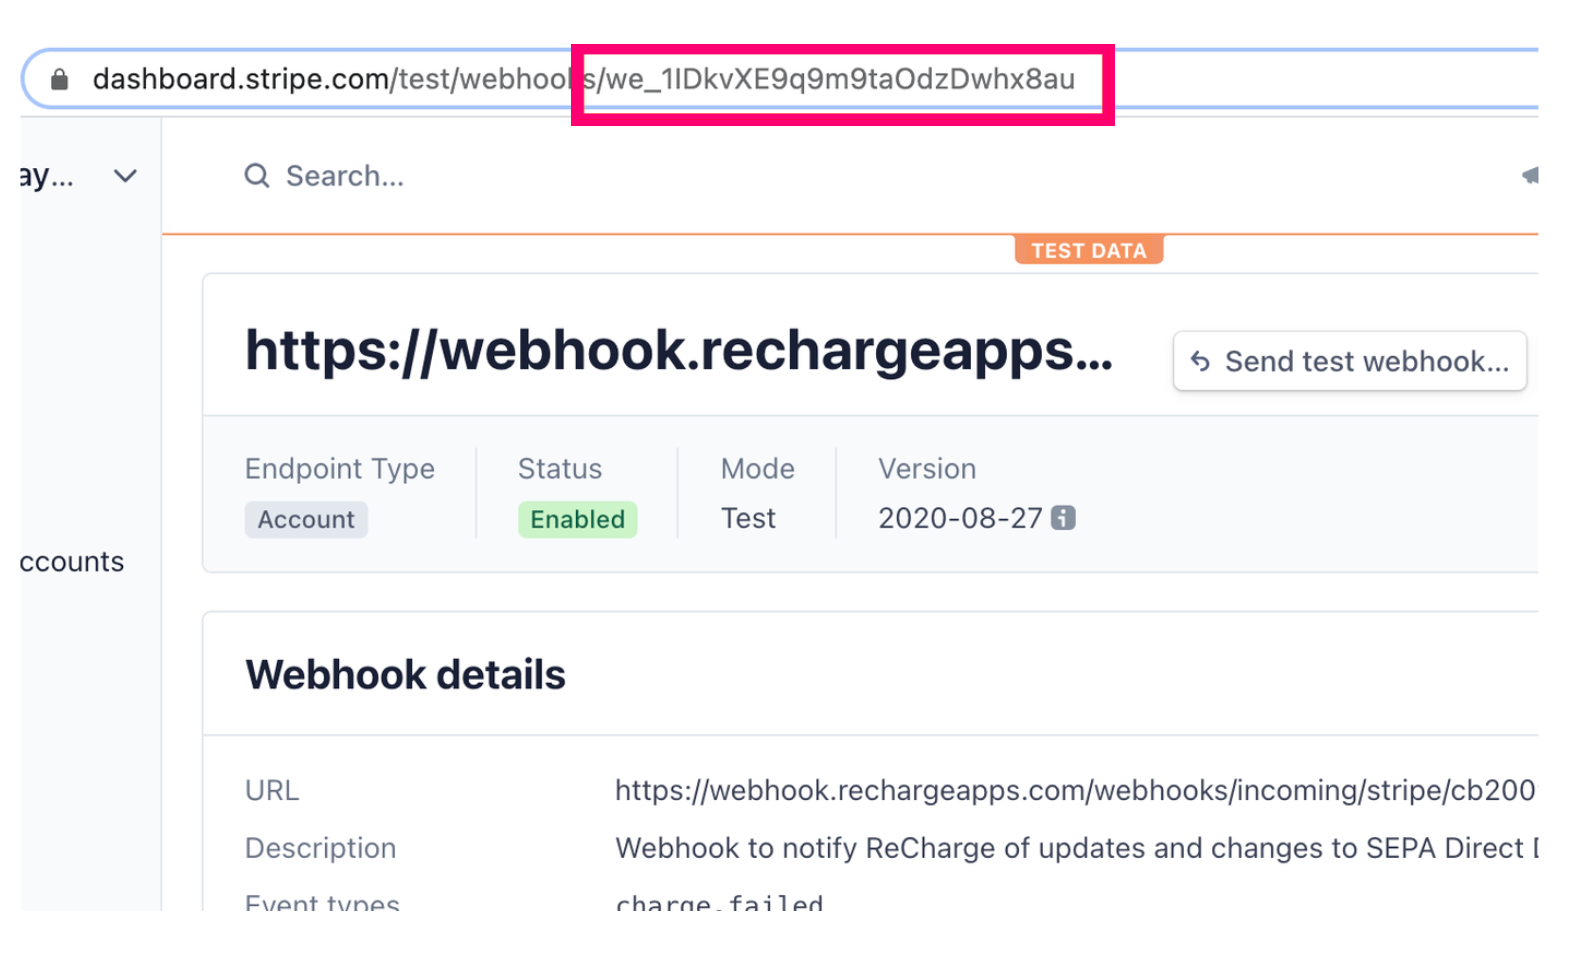Open the accounts item in the sidebar
Viewport: 1586px width, 960px height.
72,562
